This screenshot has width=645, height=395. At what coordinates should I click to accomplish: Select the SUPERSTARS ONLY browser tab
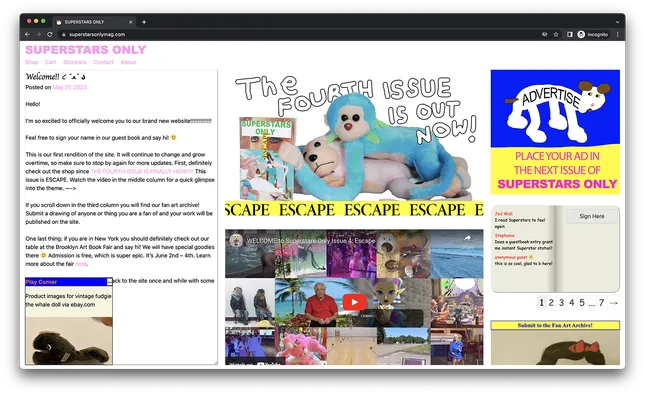(x=94, y=22)
